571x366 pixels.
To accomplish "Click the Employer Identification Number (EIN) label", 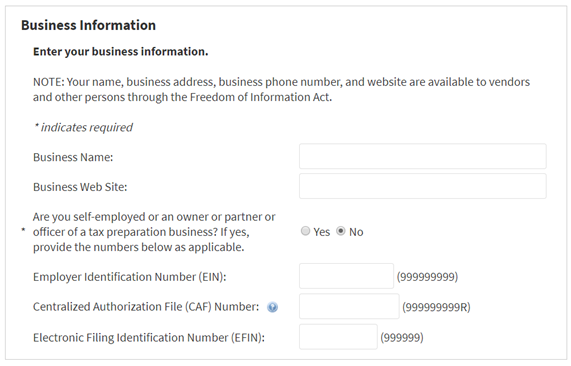I will tap(129, 277).
